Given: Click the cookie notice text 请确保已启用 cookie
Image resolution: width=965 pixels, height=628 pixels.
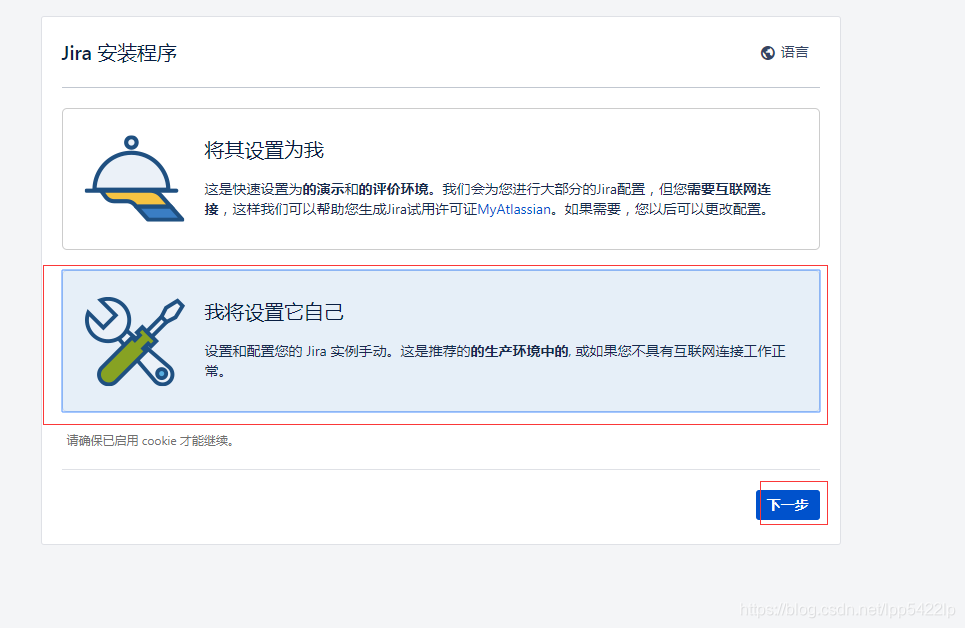Looking at the screenshot, I should tap(150, 441).
